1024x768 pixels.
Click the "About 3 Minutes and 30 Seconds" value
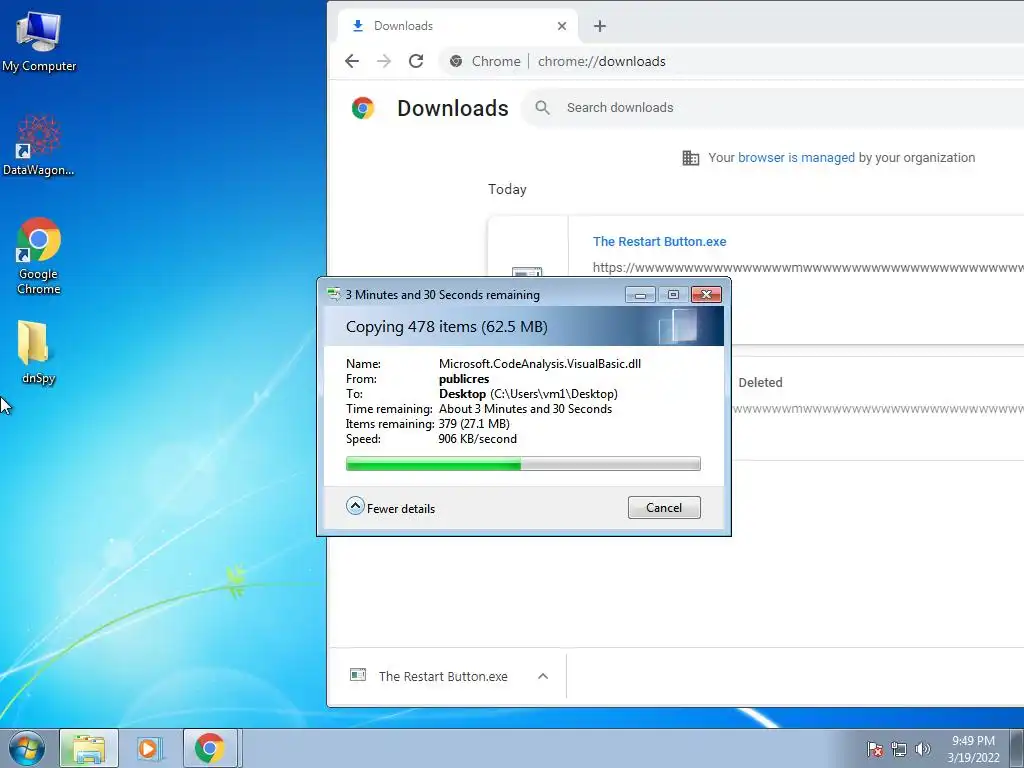click(x=525, y=409)
